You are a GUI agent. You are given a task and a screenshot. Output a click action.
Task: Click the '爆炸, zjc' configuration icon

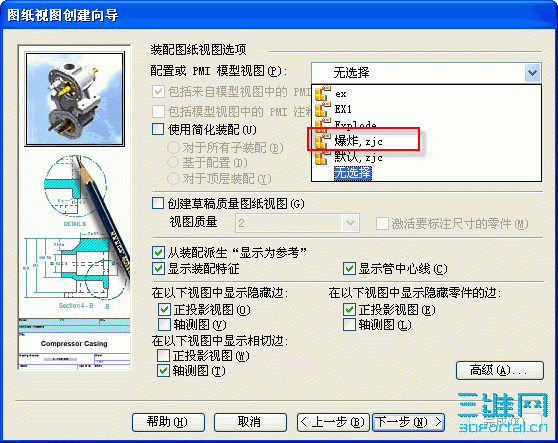322,141
